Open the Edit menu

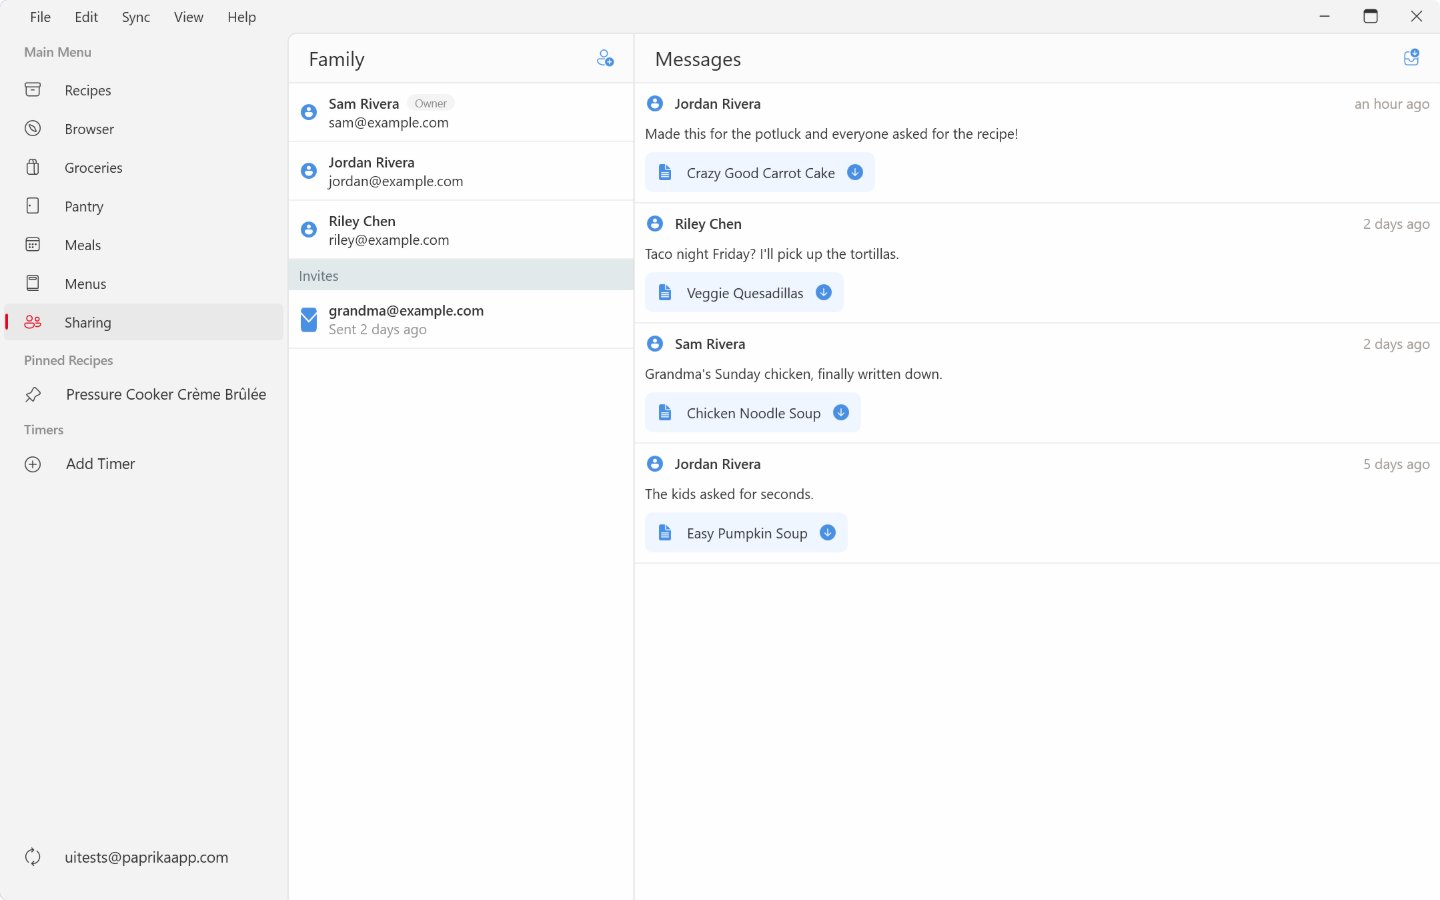click(86, 17)
